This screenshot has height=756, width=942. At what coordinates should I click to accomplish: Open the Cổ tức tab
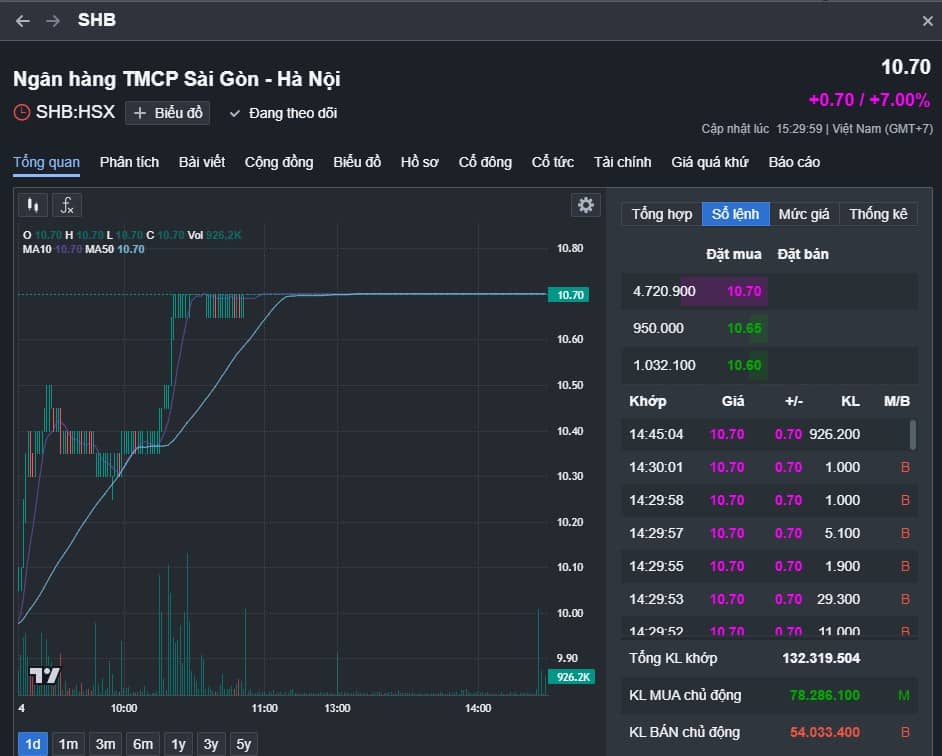(553, 162)
